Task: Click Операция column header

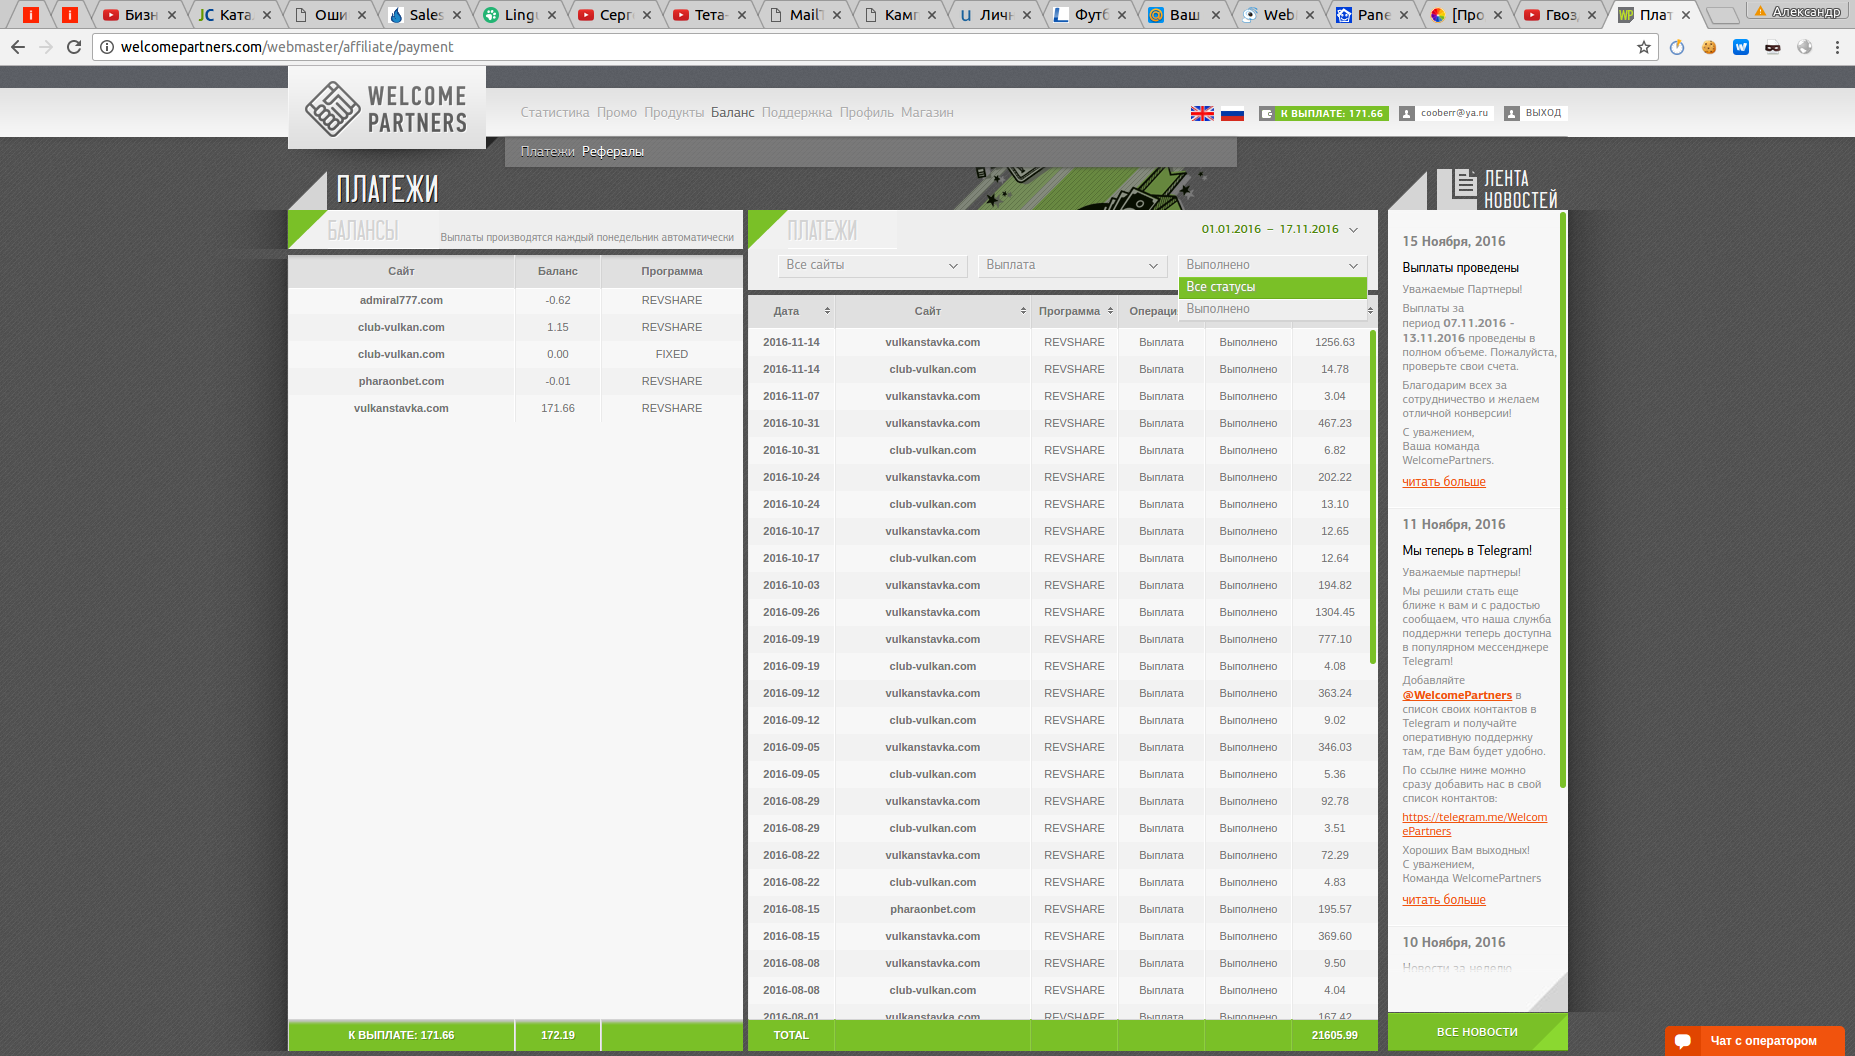Action: tap(1153, 311)
